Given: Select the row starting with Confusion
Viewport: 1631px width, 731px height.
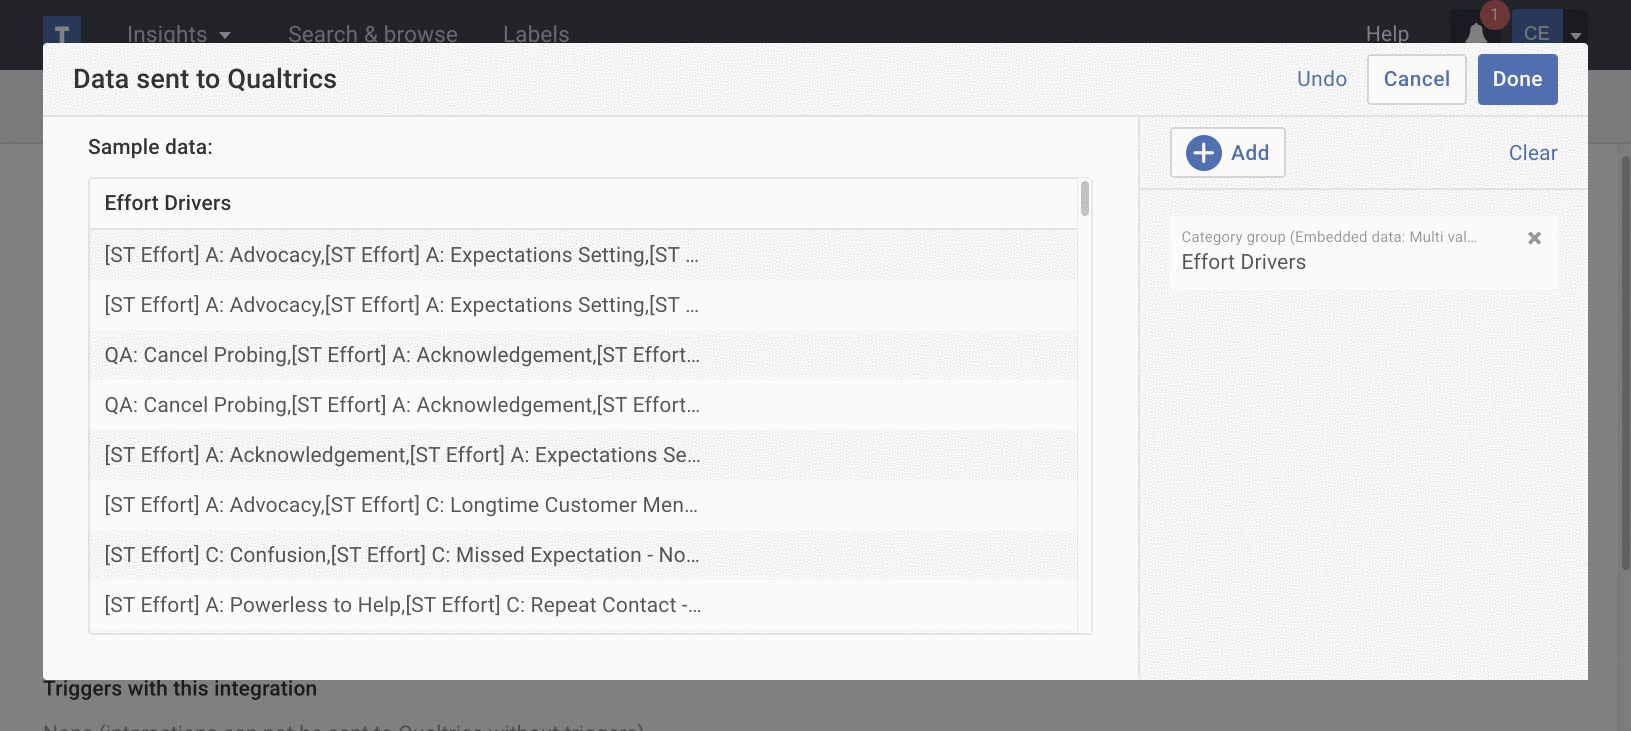Looking at the screenshot, I should click(401, 555).
